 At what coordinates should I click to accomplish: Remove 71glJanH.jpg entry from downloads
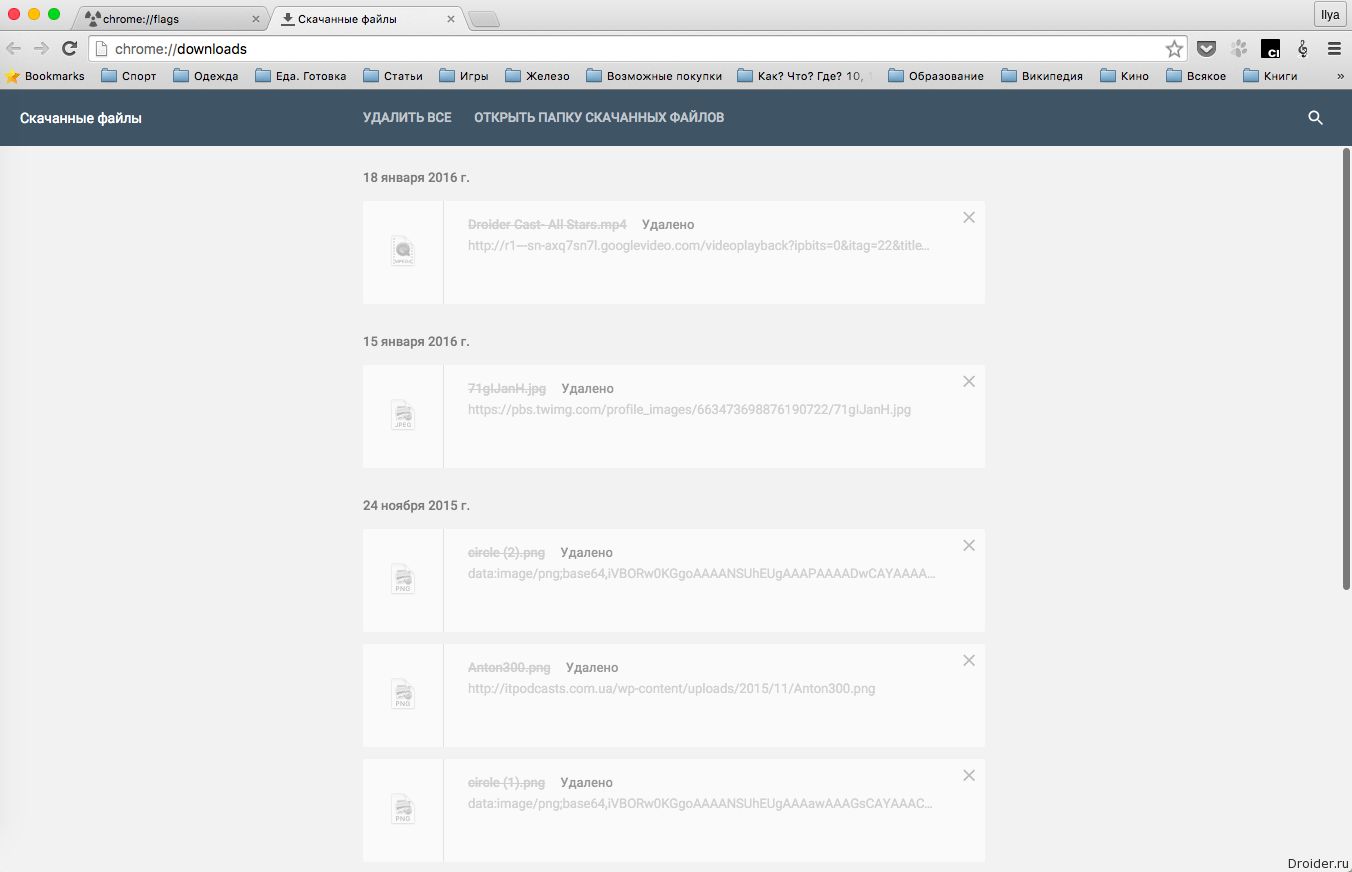click(x=968, y=382)
